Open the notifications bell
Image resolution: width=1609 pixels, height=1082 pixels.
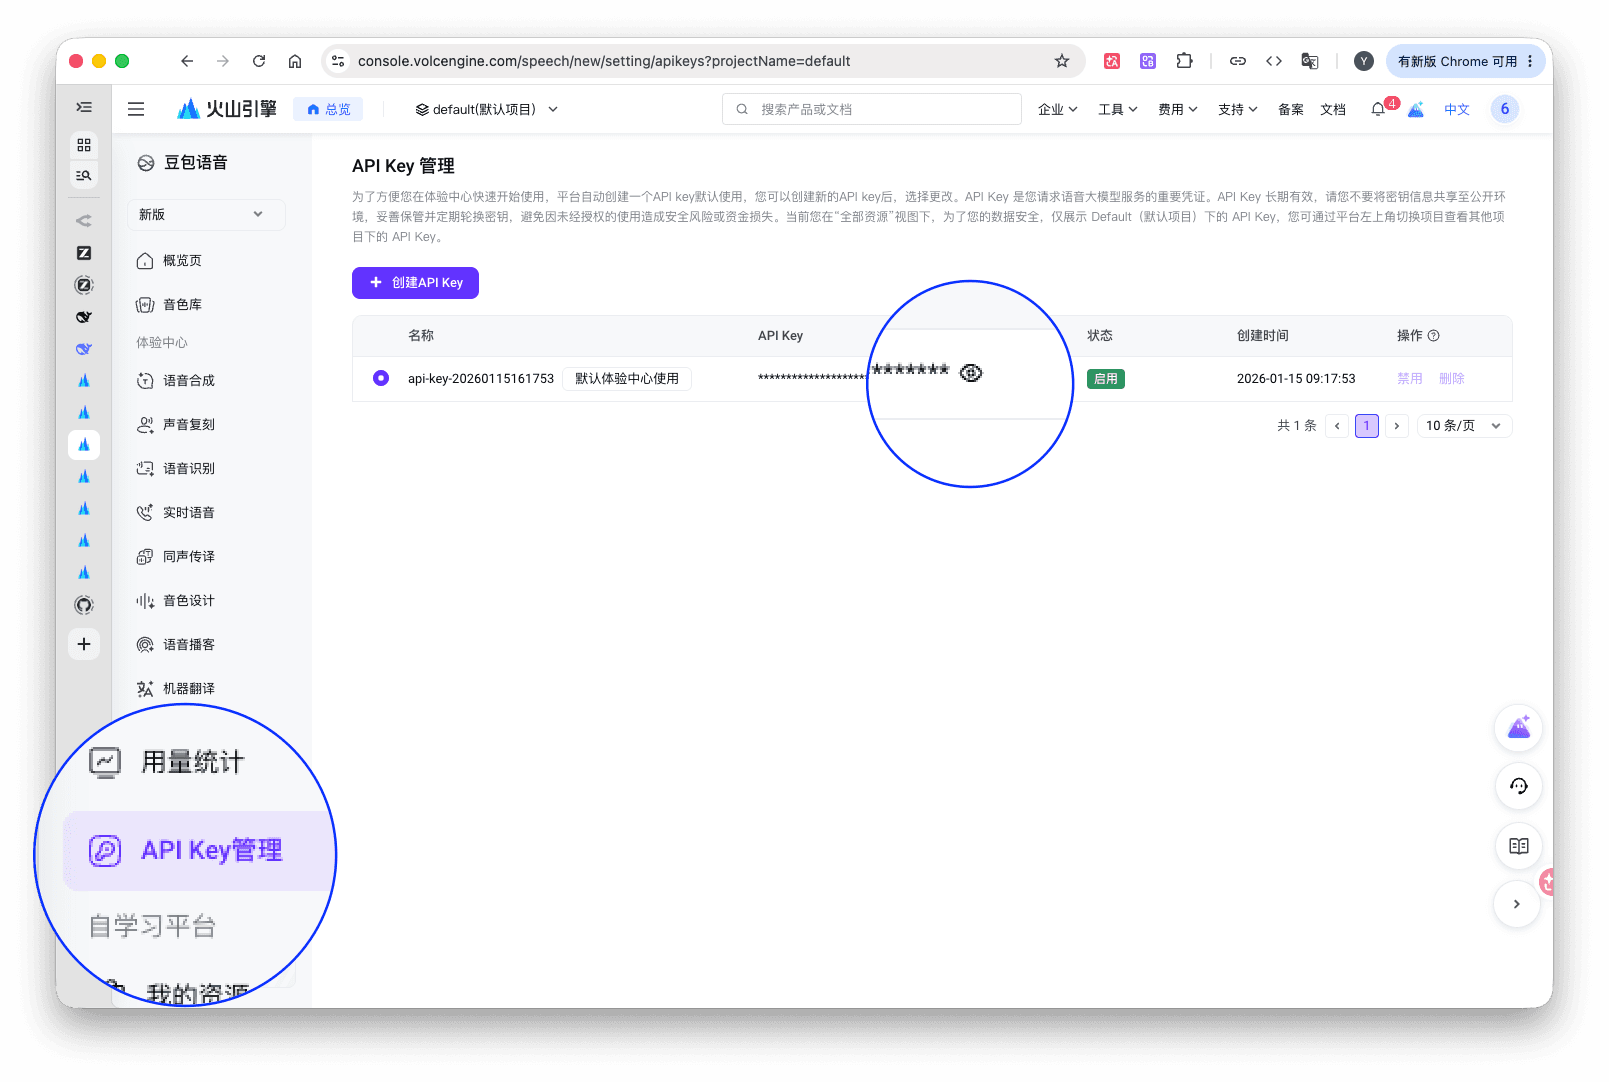click(1378, 109)
